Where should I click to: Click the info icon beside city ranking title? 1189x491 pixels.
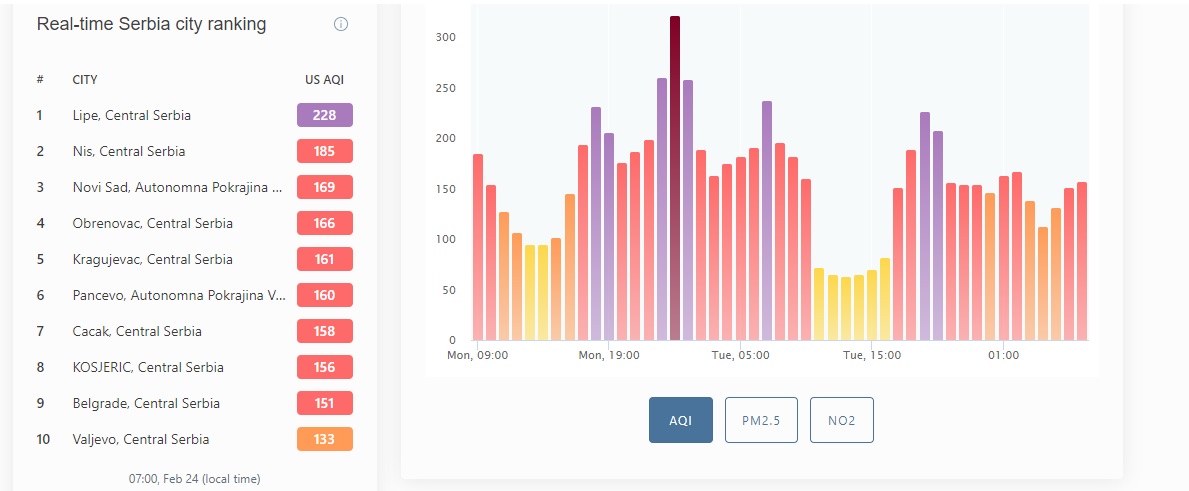[340, 24]
